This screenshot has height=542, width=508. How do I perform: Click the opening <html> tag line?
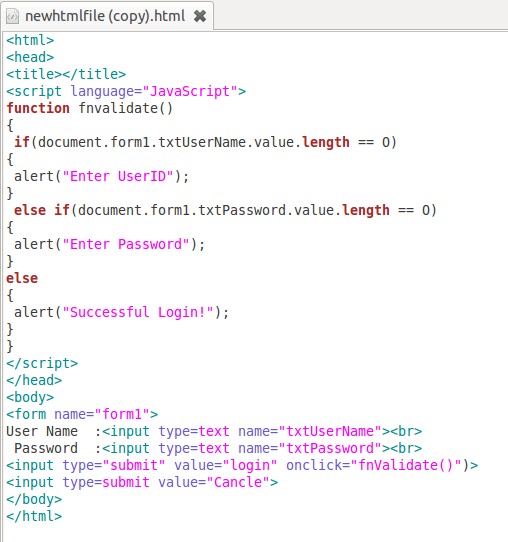coord(30,40)
